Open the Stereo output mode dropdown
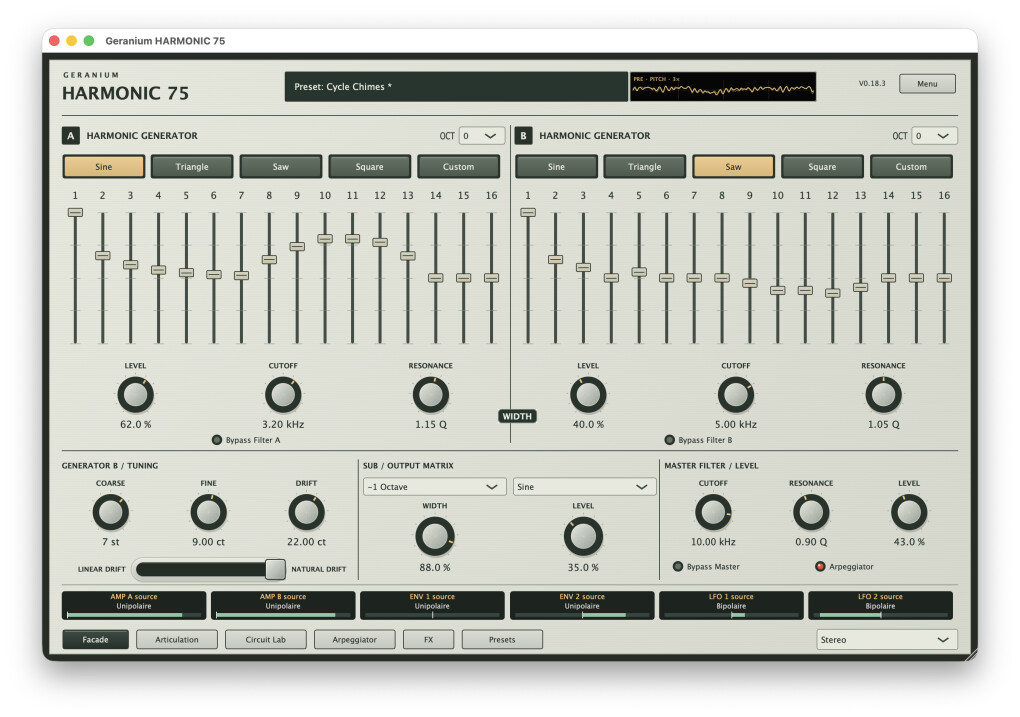1020x717 pixels. 887,640
